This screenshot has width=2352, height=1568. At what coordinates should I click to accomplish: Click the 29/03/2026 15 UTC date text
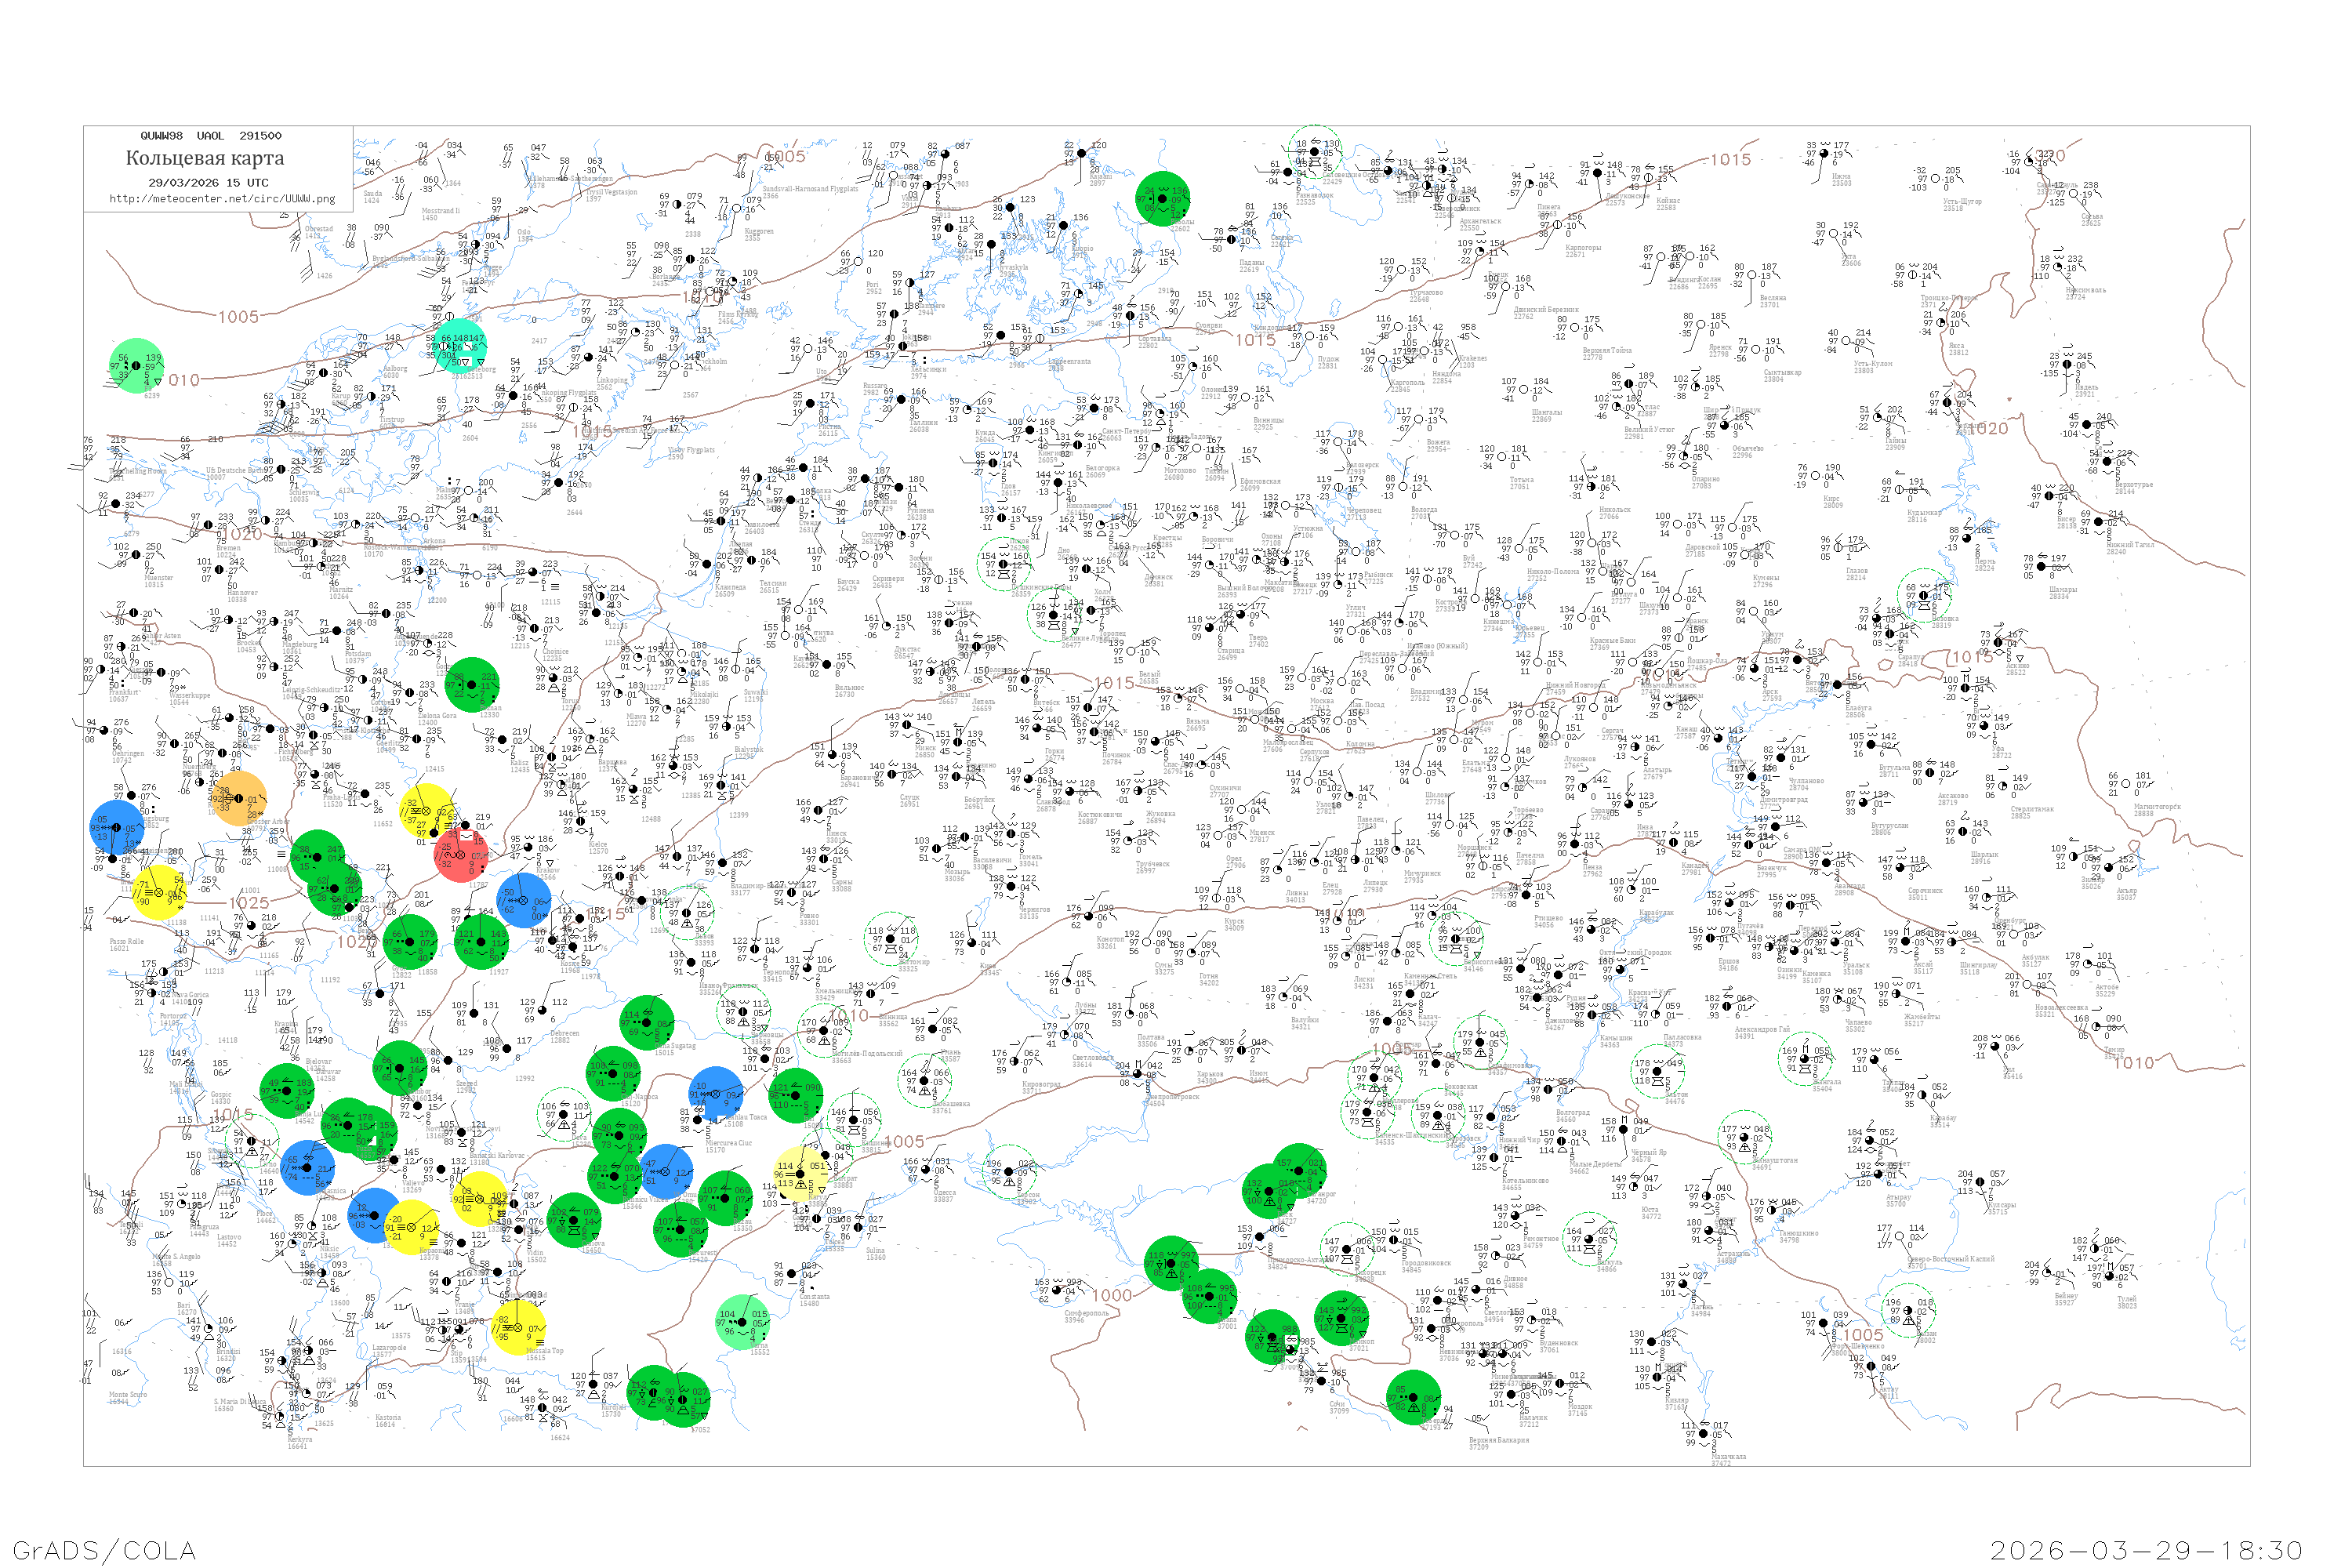click(208, 183)
